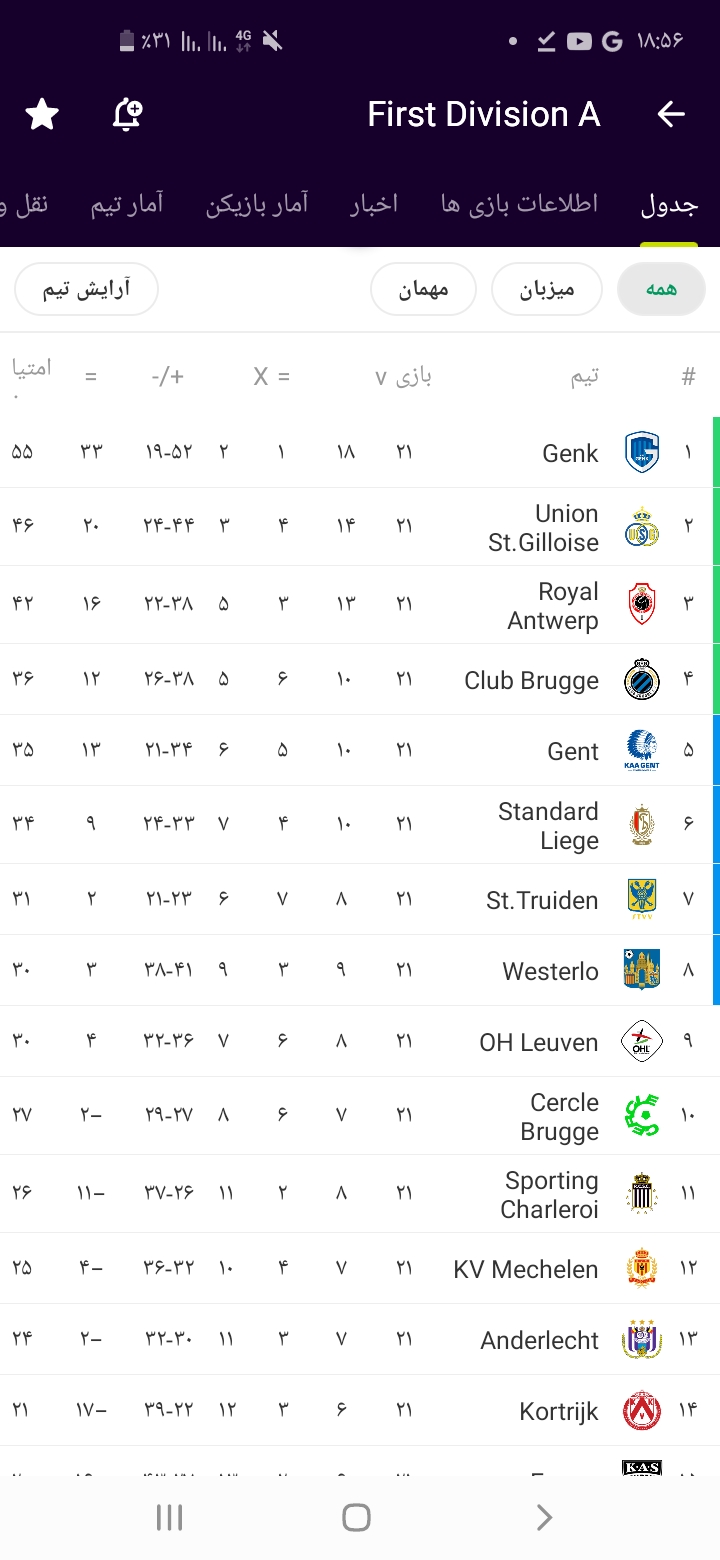720x1560 pixels.
Task: Open the اخبار (news) tab
Action: [374, 205]
